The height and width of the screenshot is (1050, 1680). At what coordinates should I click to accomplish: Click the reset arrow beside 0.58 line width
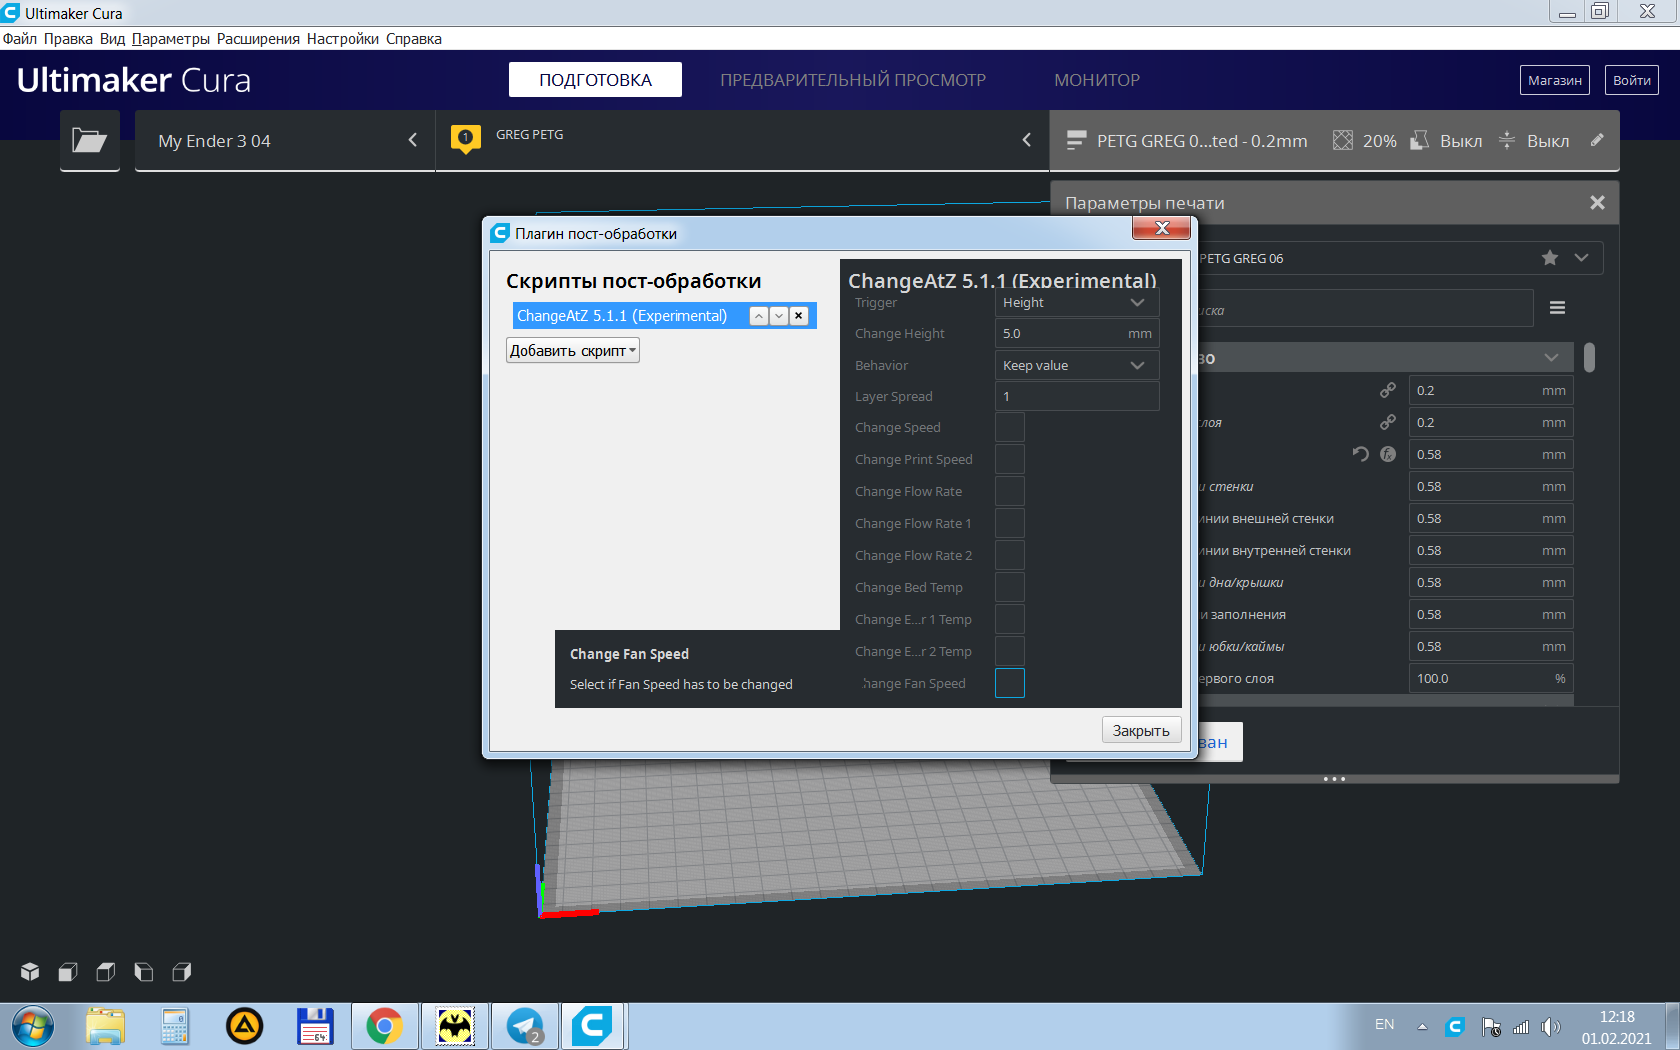coord(1360,454)
